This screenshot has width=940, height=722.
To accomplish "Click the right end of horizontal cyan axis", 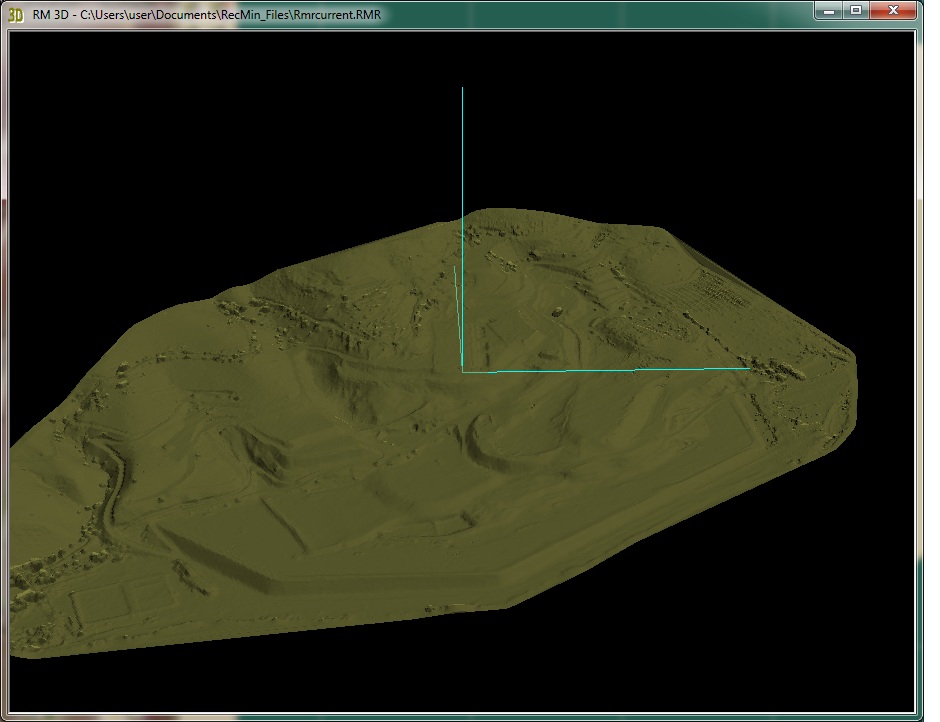I will pyautogui.click(x=749, y=368).
